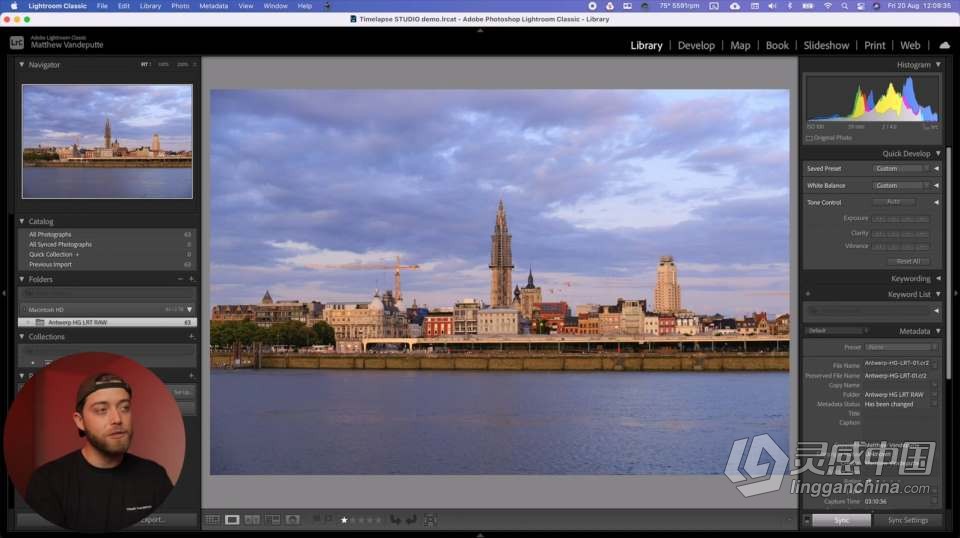Add a new folder with plus icon

click(x=191, y=279)
